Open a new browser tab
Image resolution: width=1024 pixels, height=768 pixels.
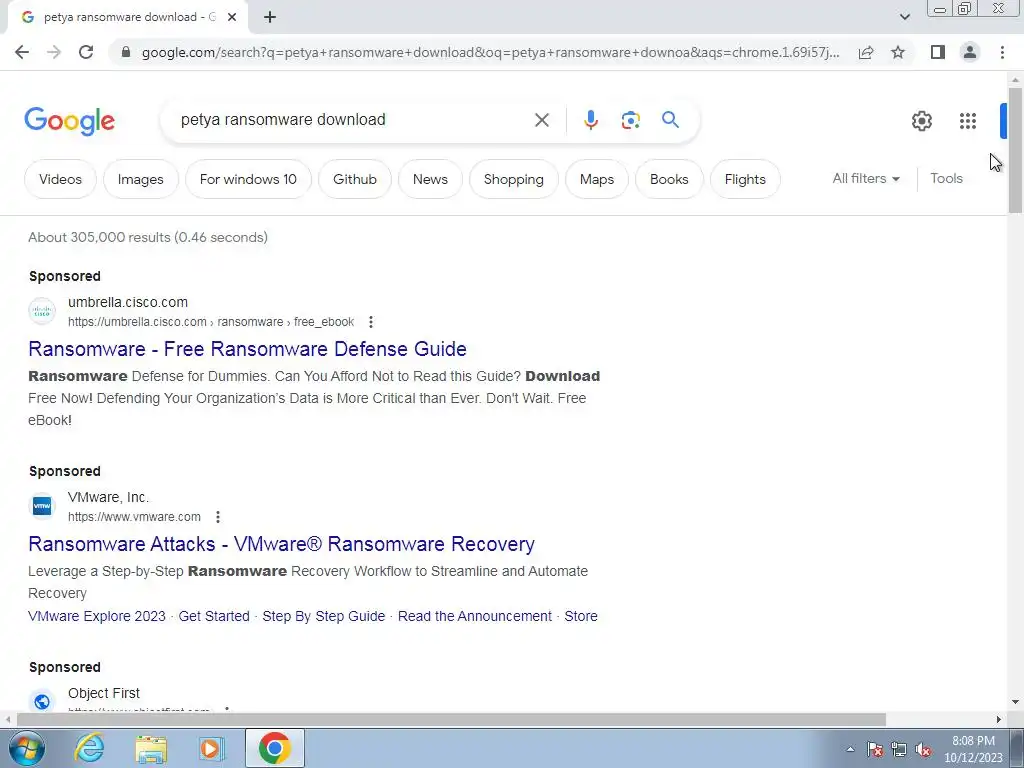tap(270, 18)
